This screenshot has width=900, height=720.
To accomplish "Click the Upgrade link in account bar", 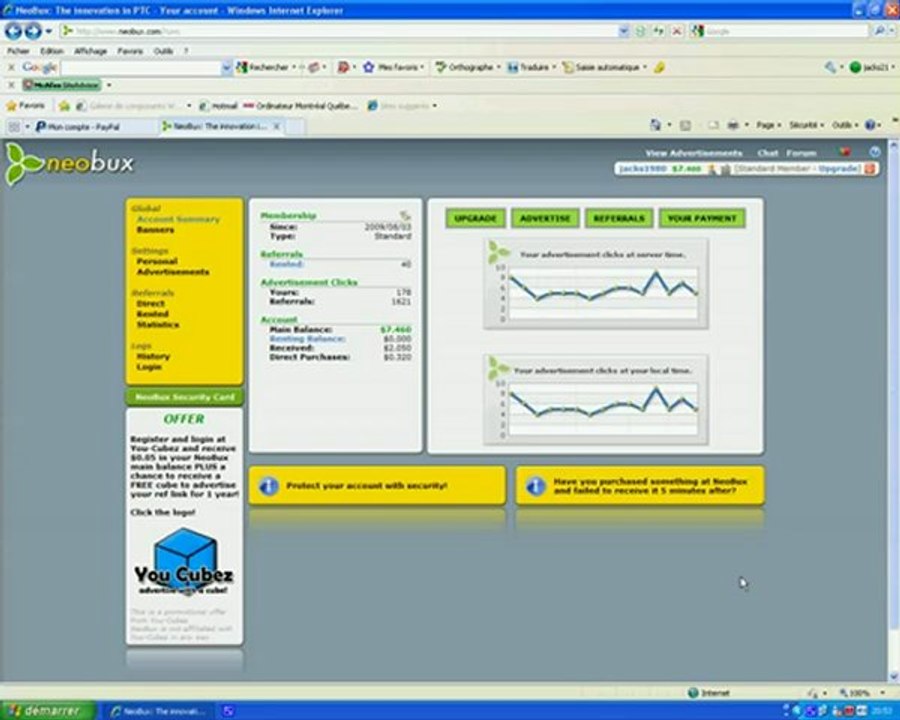I will pyautogui.click(x=839, y=169).
